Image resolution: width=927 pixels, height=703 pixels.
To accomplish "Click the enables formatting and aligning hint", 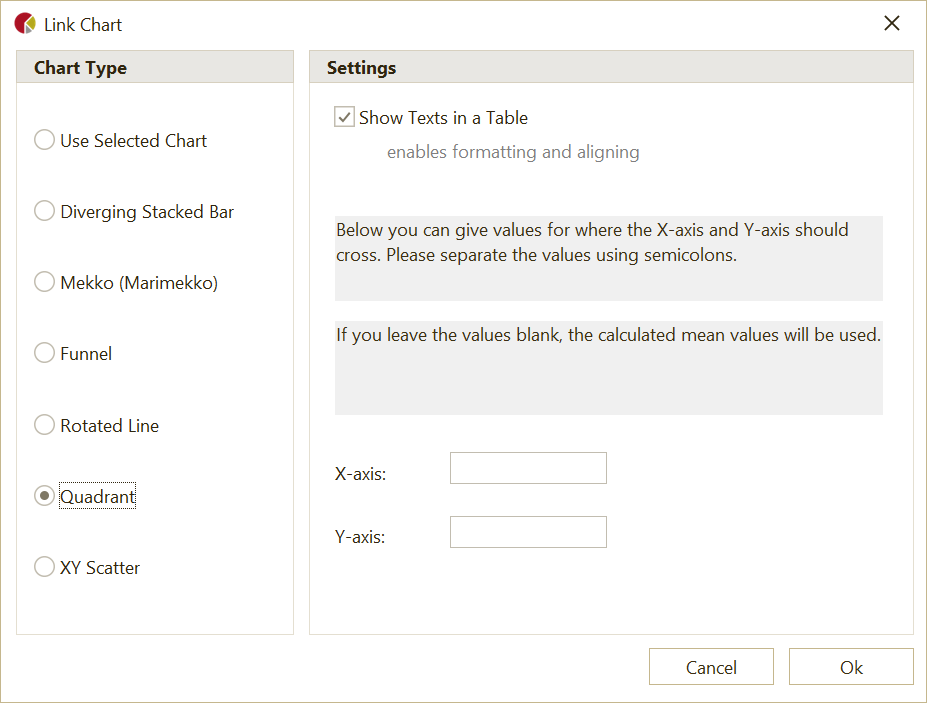I will coord(513,152).
